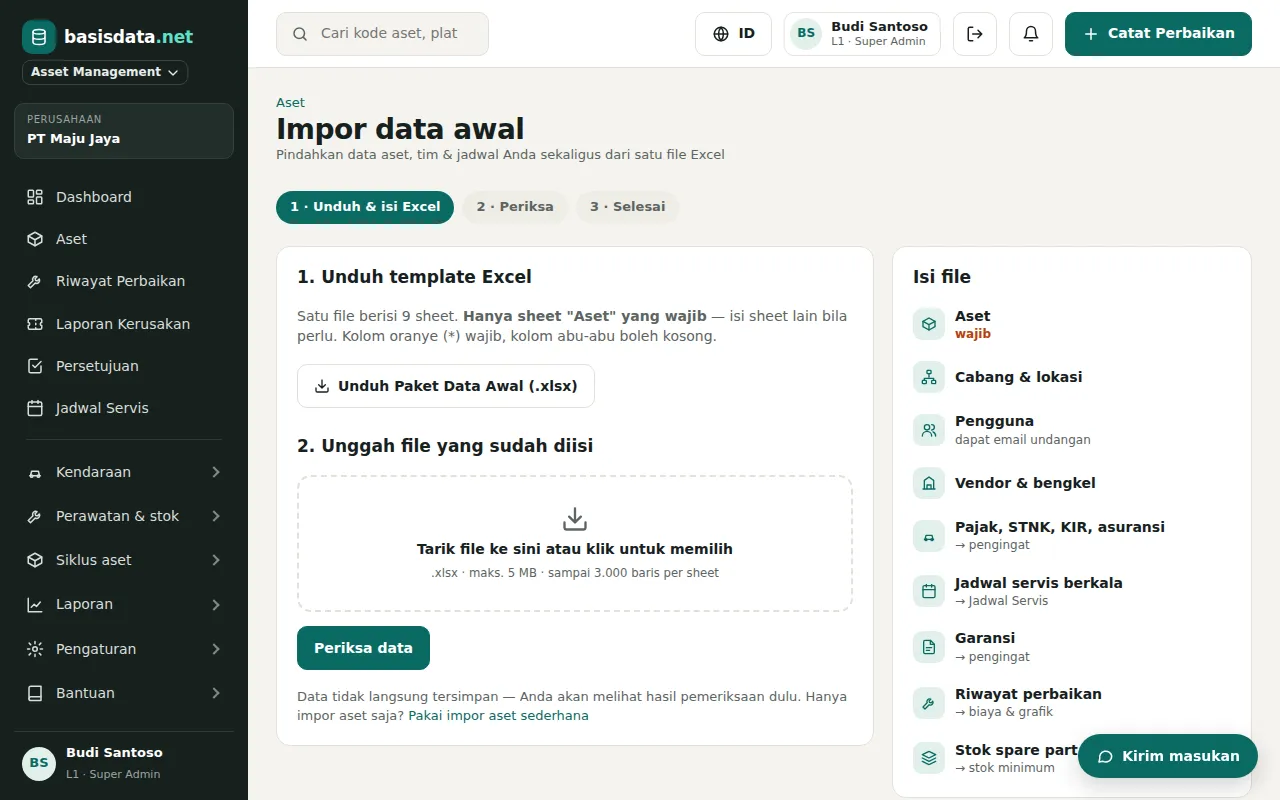Click the Catat Perbaikan button
The width and height of the screenshot is (1280, 800).
(x=1158, y=34)
